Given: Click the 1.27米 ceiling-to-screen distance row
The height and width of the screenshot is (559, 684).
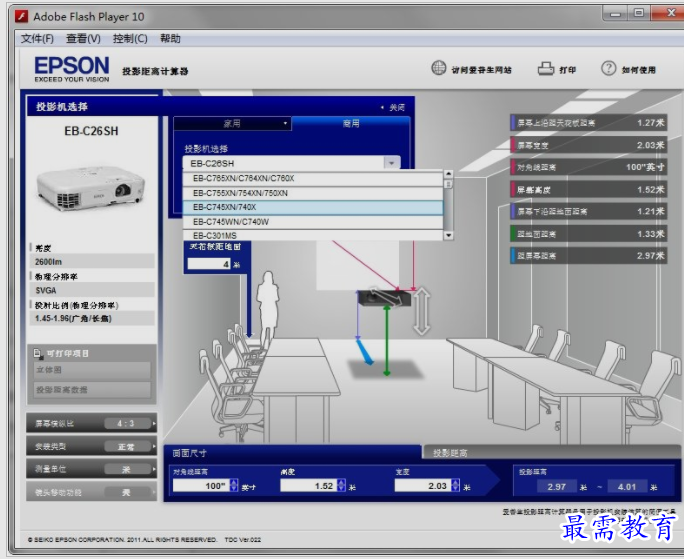Looking at the screenshot, I should click(x=588, y=123).
